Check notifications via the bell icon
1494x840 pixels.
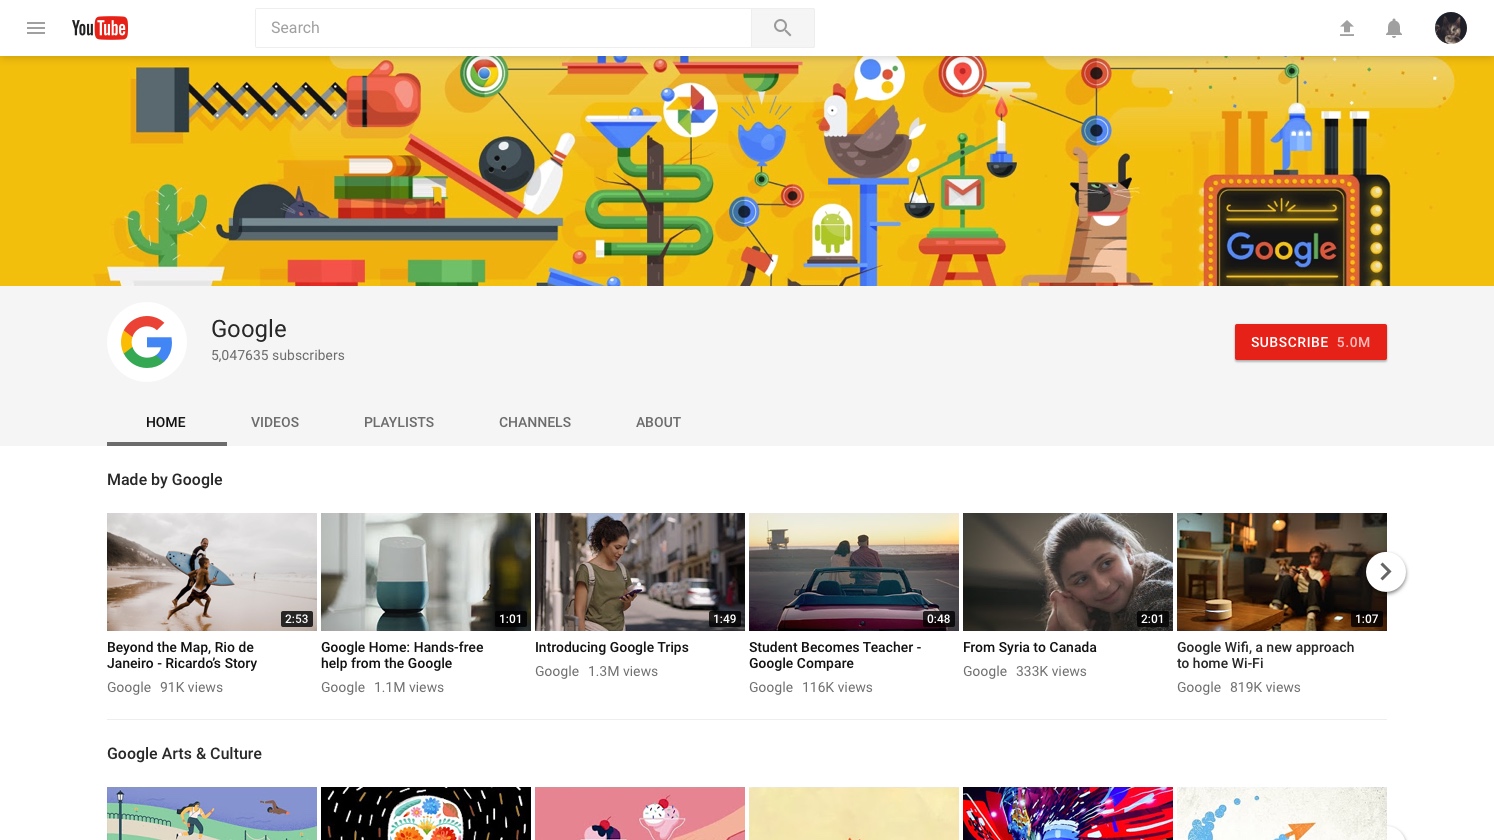[x=1394, y=28]
